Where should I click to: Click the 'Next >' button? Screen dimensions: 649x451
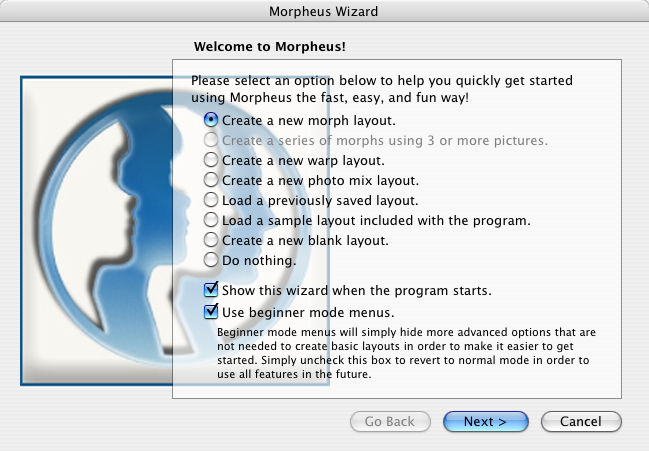pyautogui.click(x=485, y=422)
